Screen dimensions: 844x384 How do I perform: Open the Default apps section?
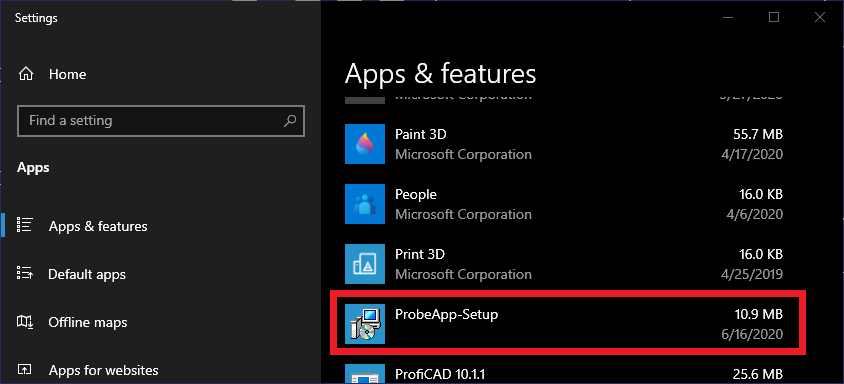[87, 274]
